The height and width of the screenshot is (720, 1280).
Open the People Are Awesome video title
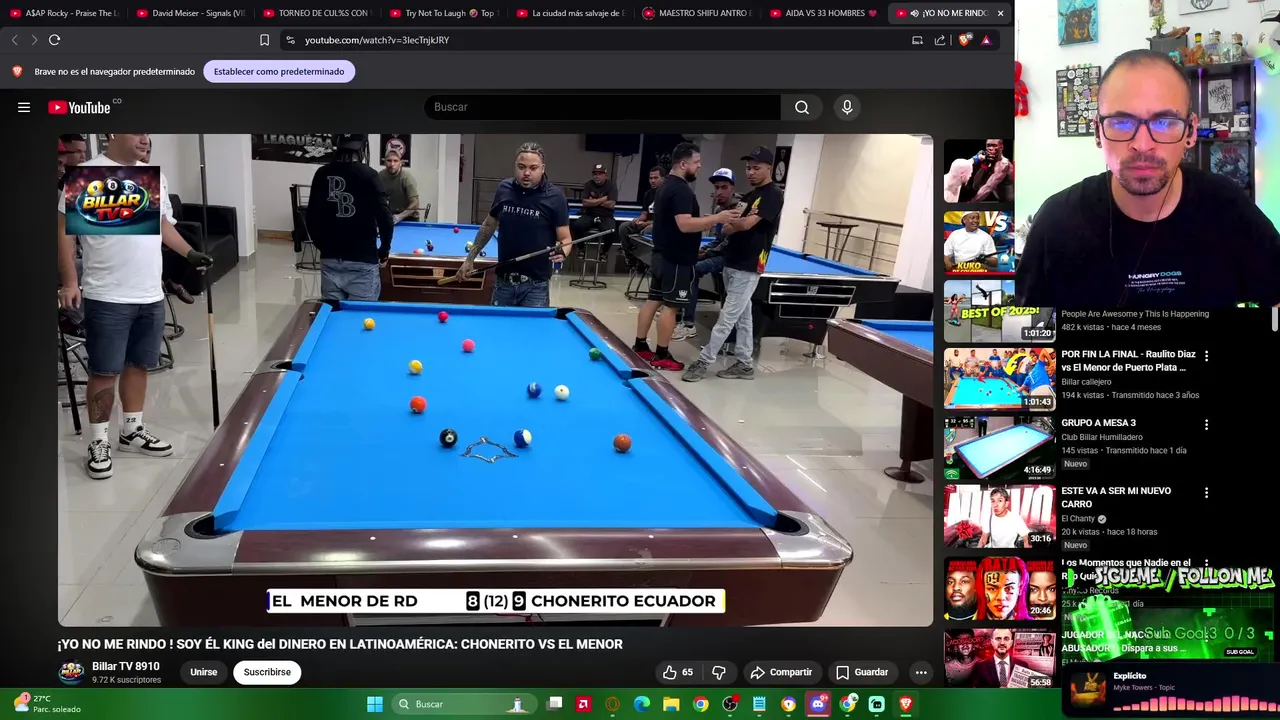coord(1135,314)
